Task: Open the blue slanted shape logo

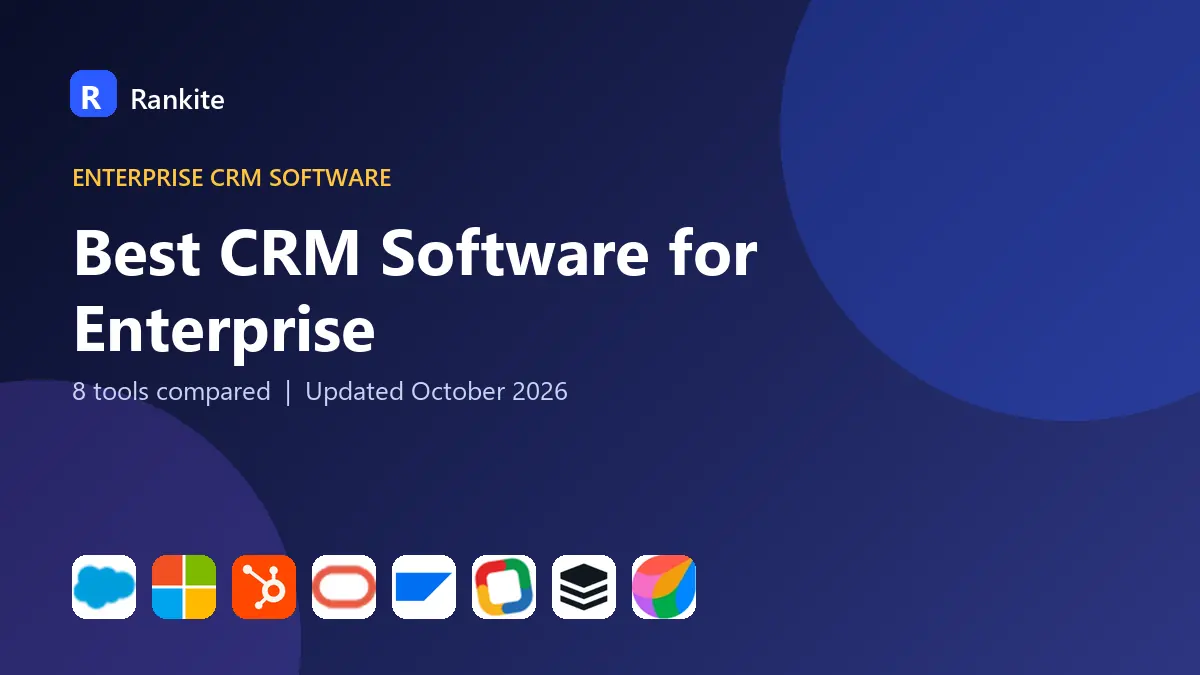Action: pyautogui.click(x=424, y=587)
